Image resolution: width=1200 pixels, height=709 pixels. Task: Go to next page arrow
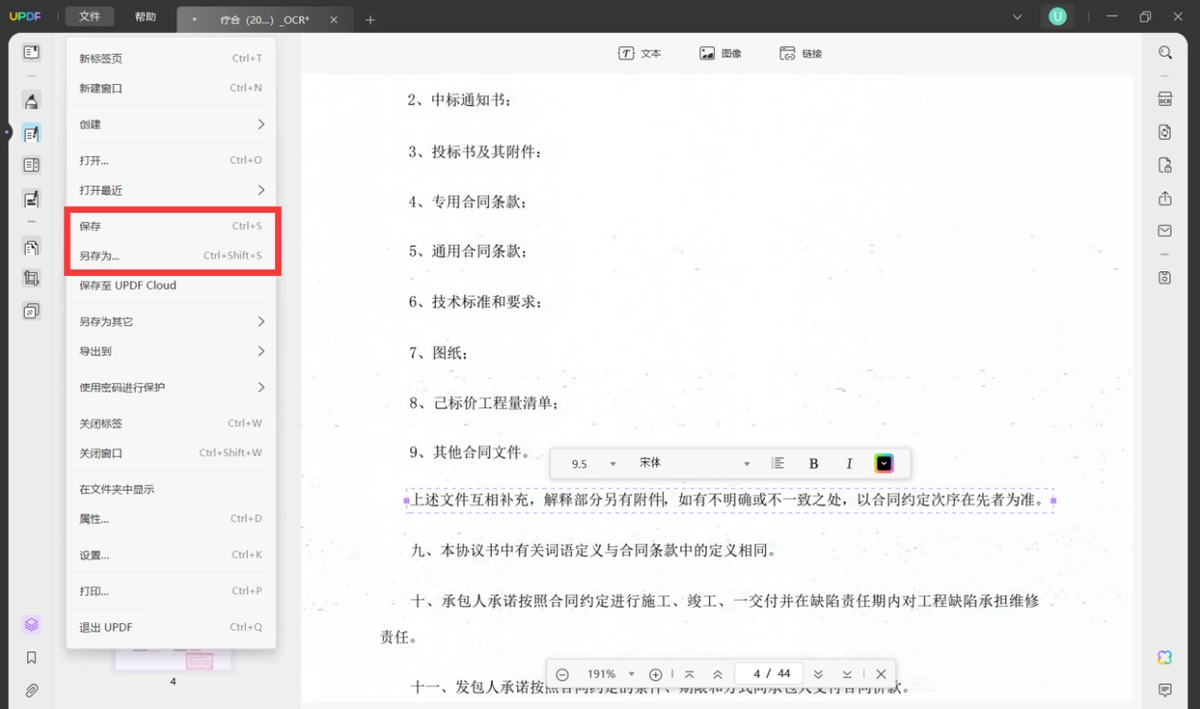coord(818,674)
